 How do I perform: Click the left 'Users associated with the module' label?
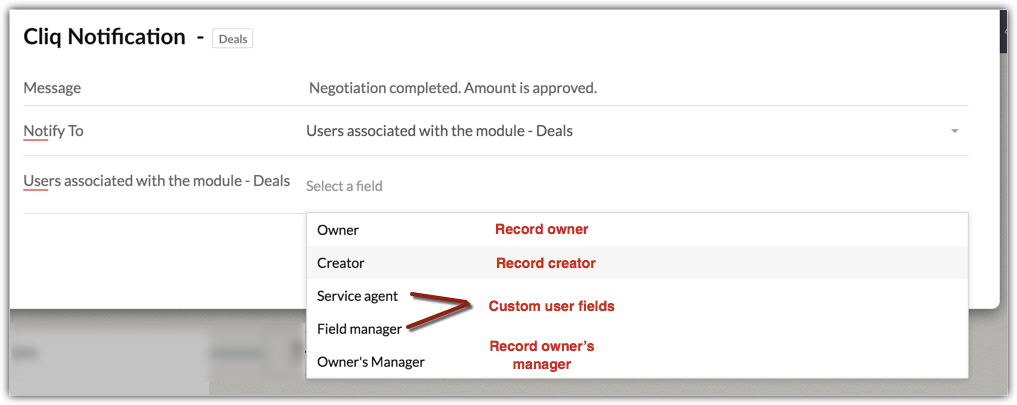pyautogui.click(x=156, y=181)
